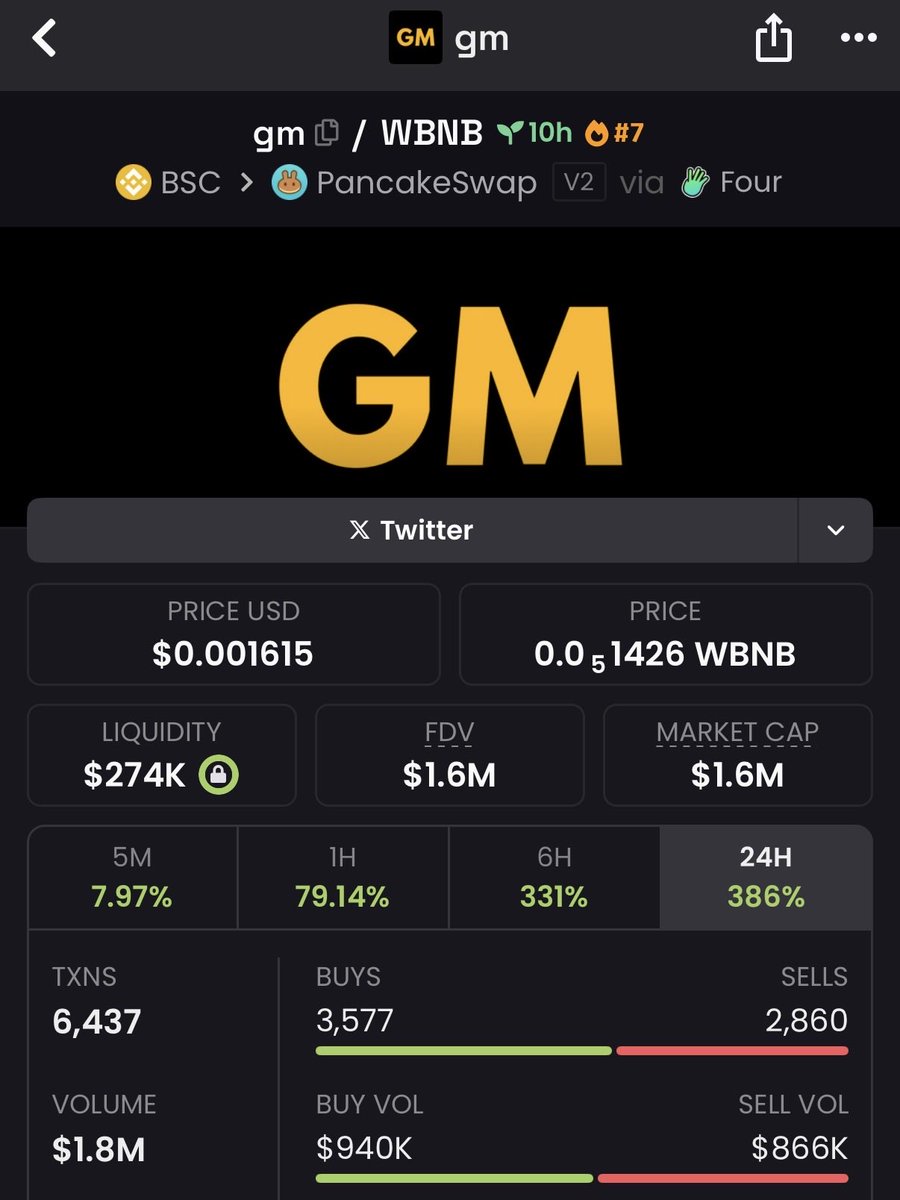Tap the BSC chain logo

point(133,183)
